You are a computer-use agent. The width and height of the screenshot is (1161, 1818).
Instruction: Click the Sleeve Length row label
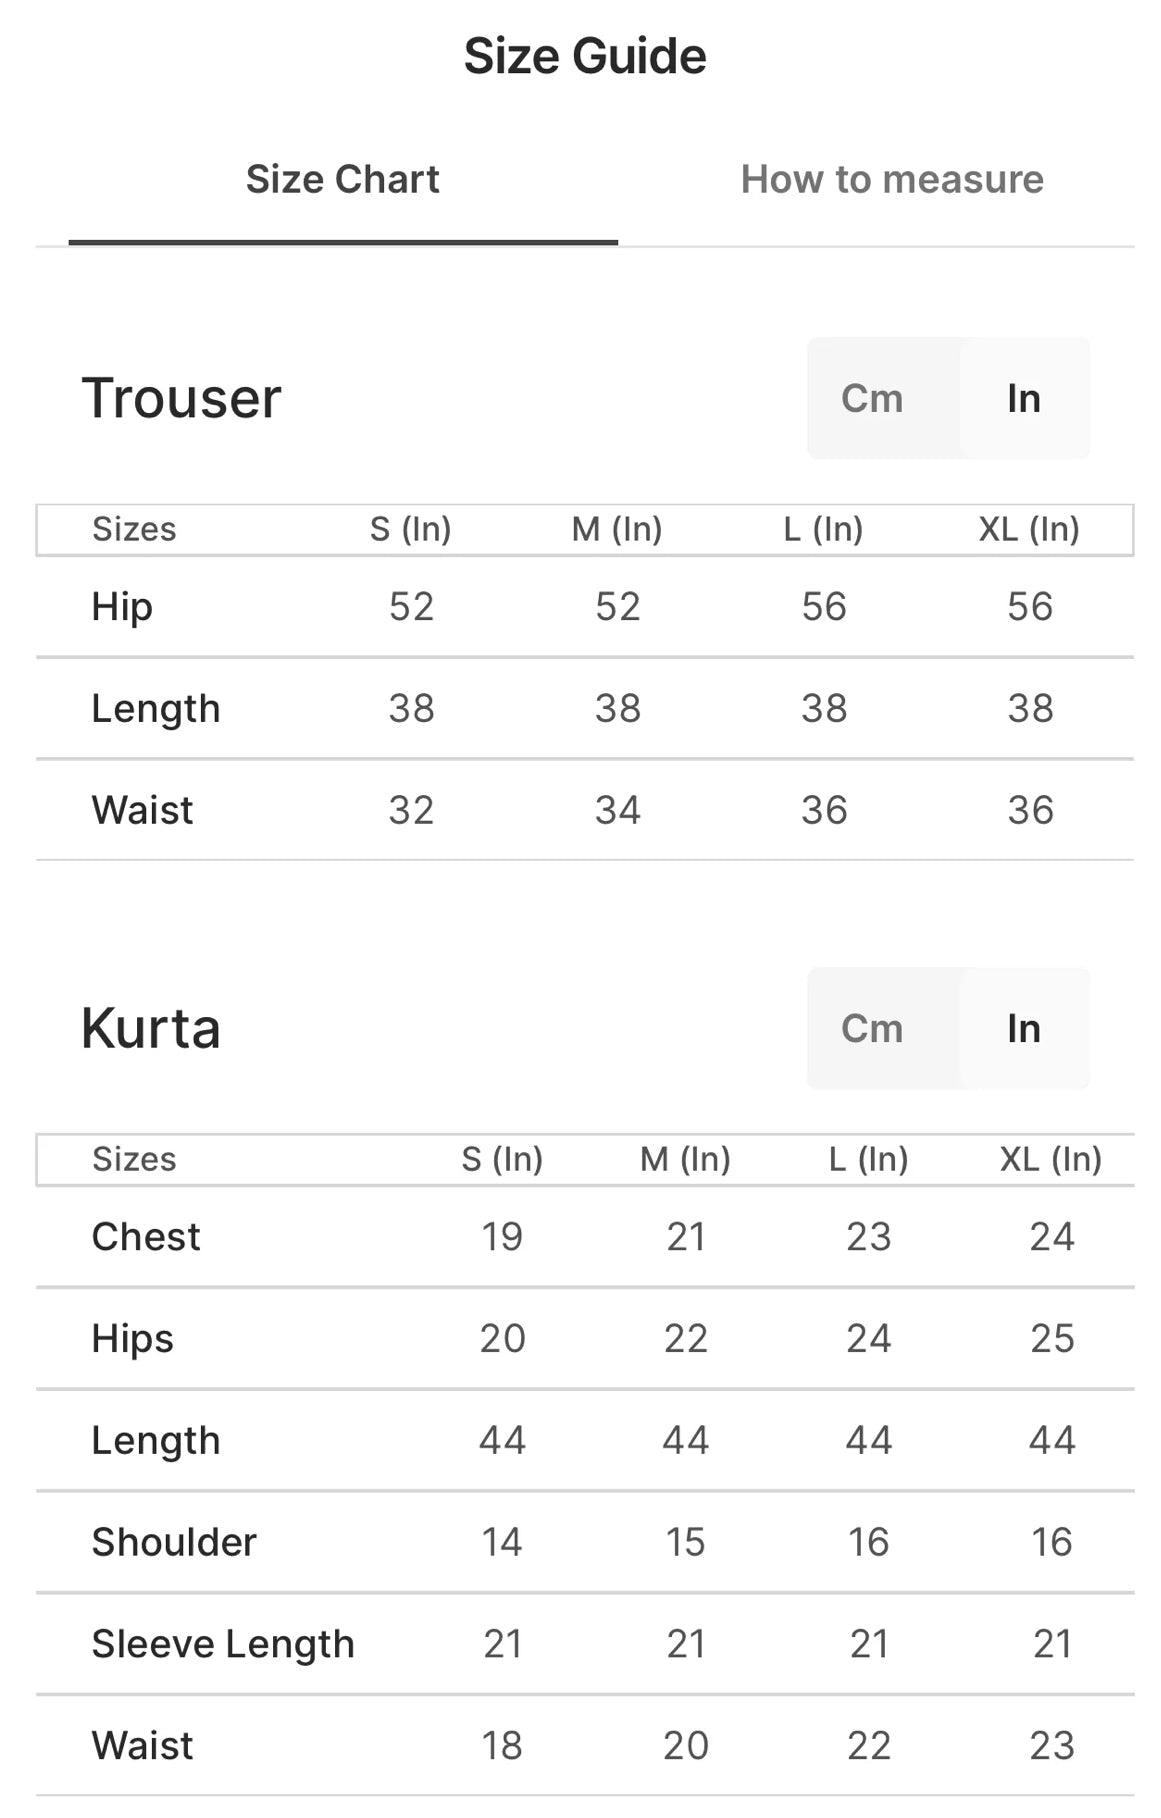[x=223, y=1644]
